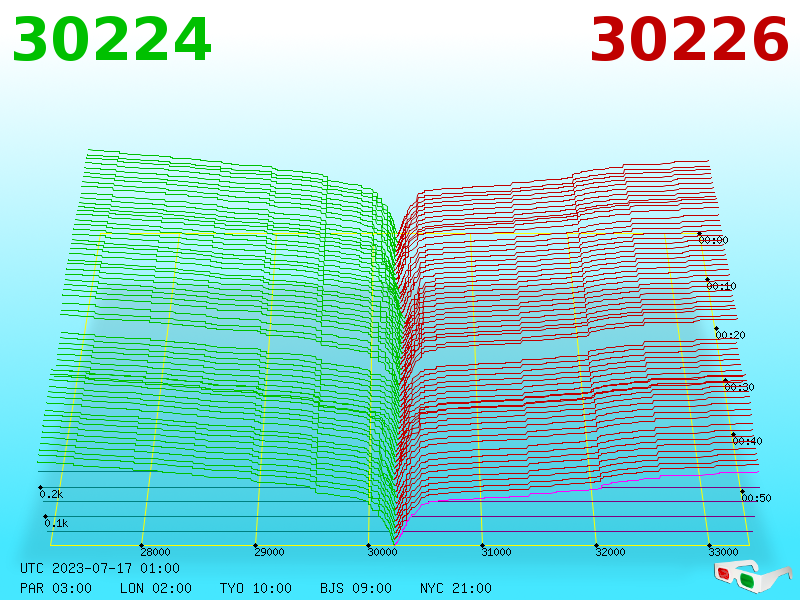Click the 29000 price axis label
This screenshot has height=600, width=800.
coord(269,552)
